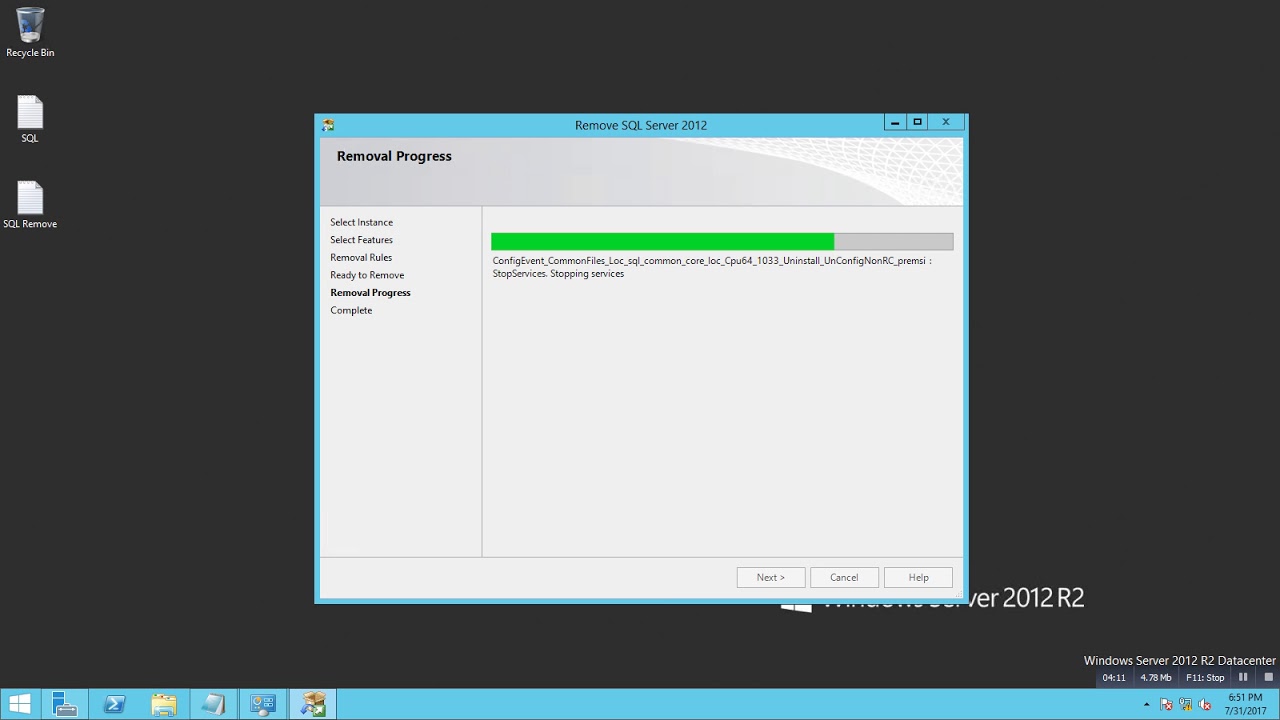Screen dimensions: 1280x720
Task: Click the 'StopServices. Stopping services' status text
Action: [558, 274]
